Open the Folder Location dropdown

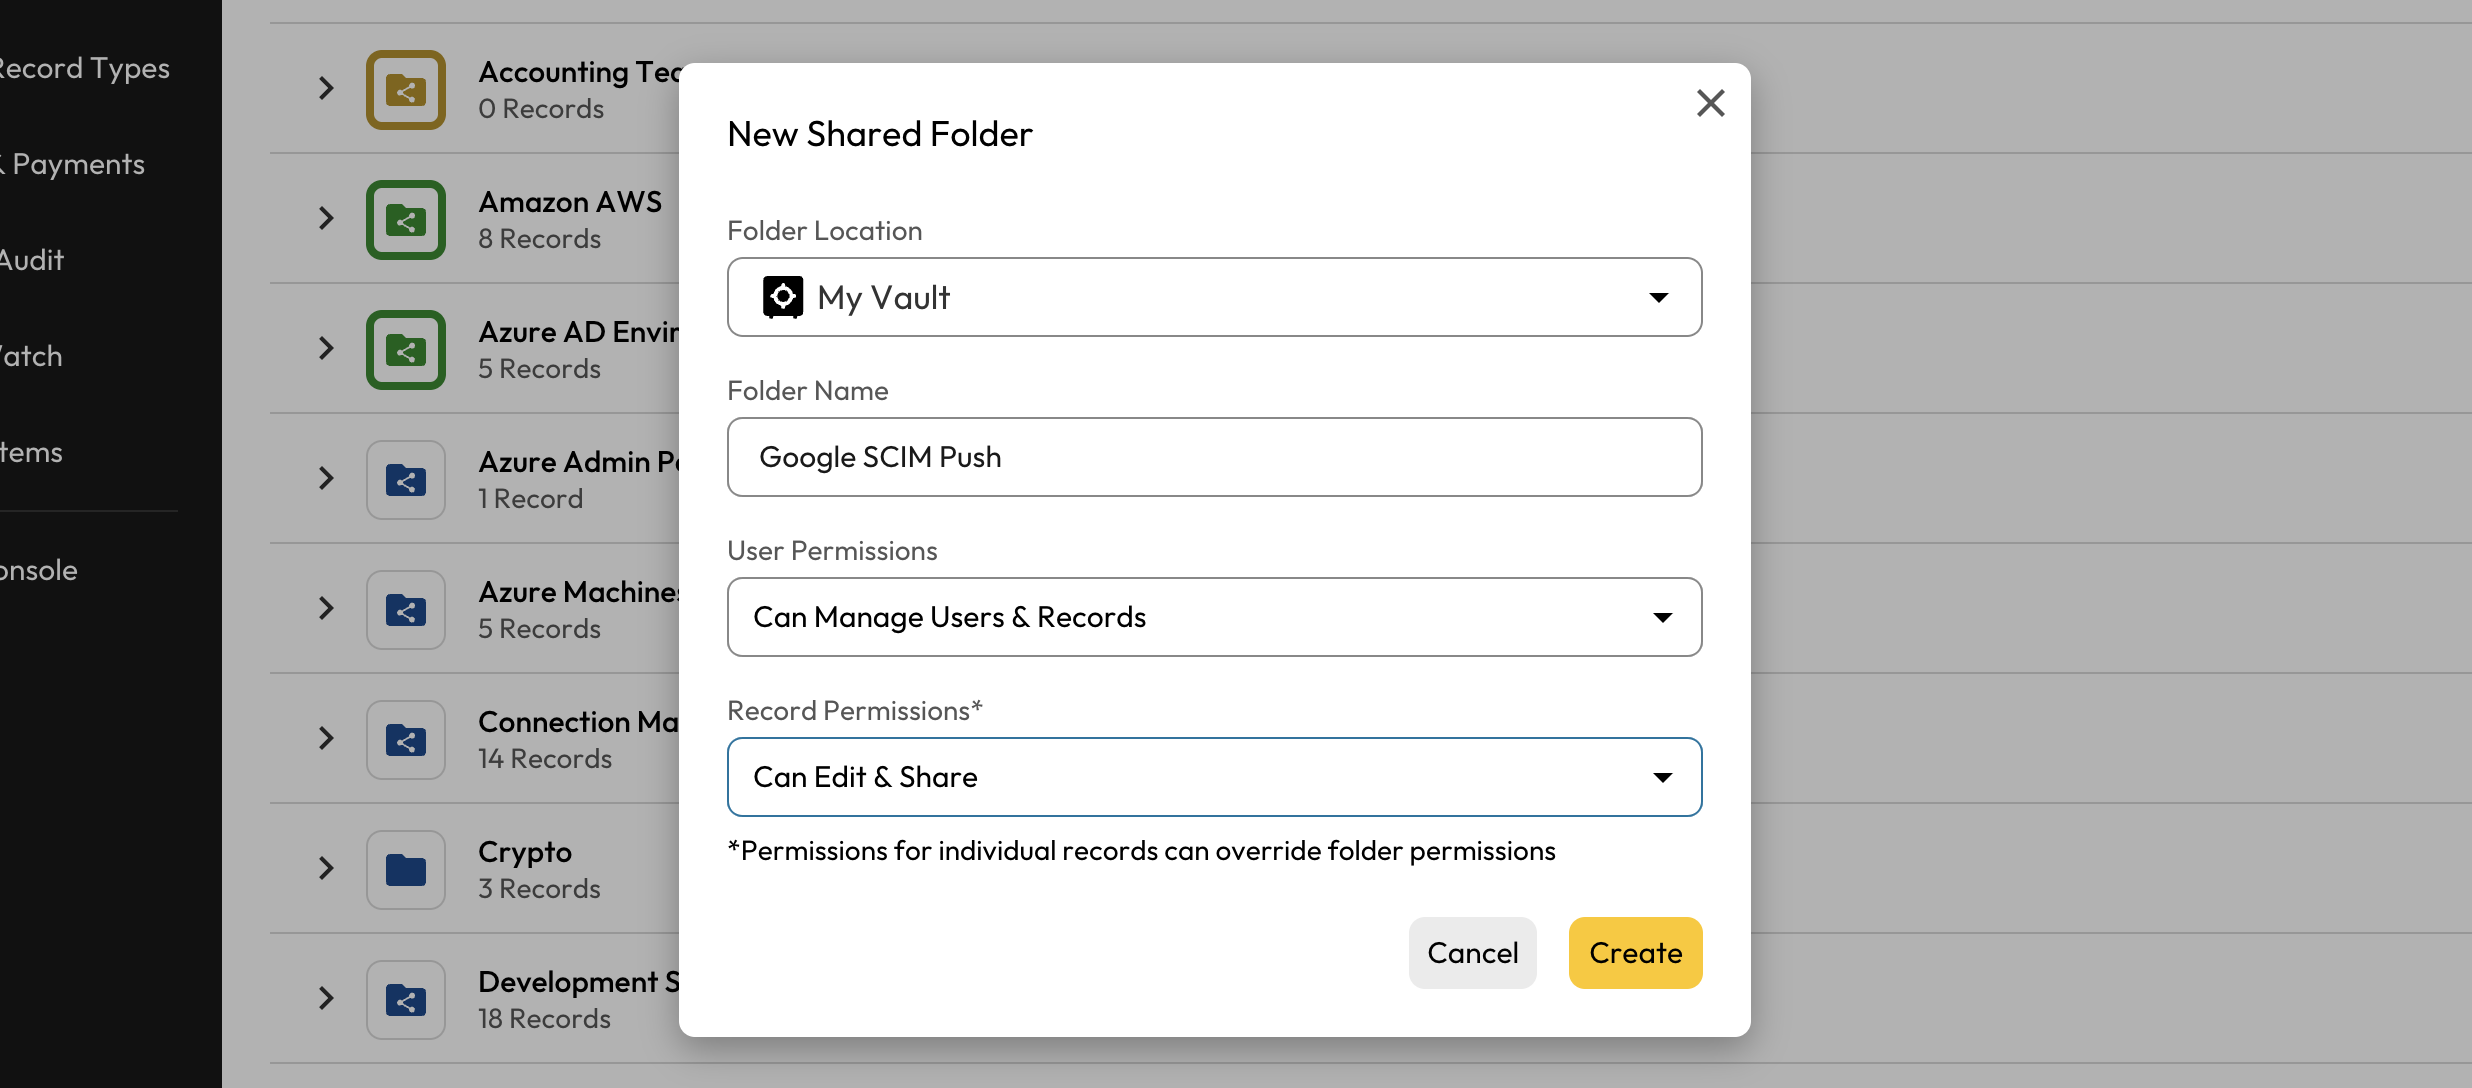(x=1214, y=297)
